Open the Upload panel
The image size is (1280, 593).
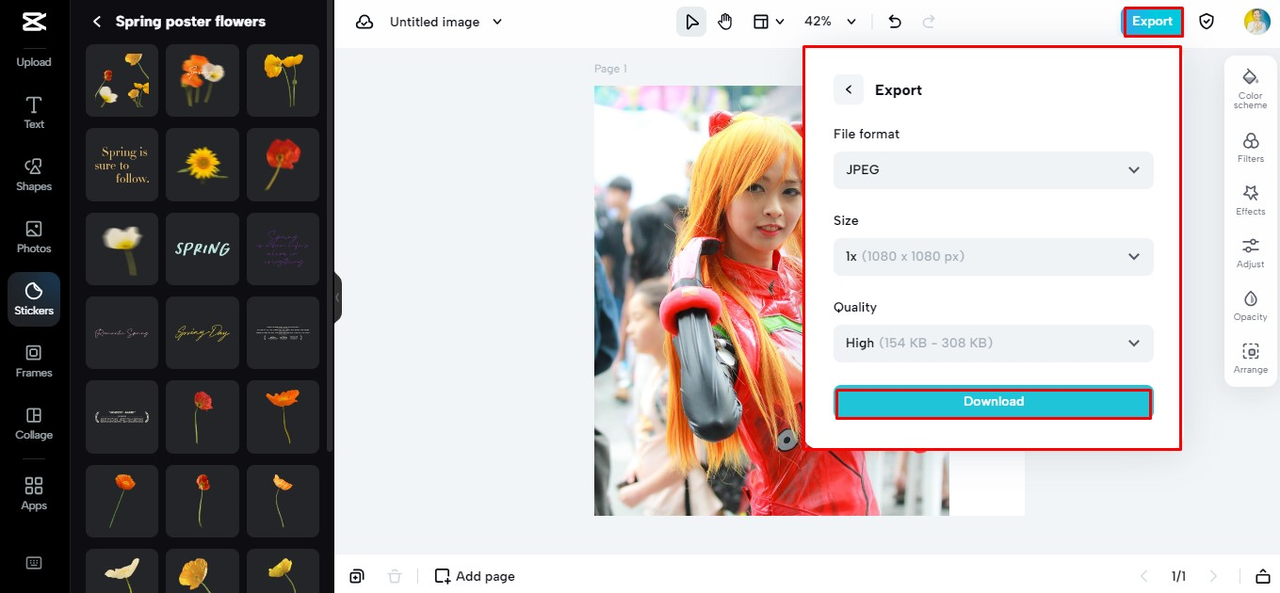(33, 61)
